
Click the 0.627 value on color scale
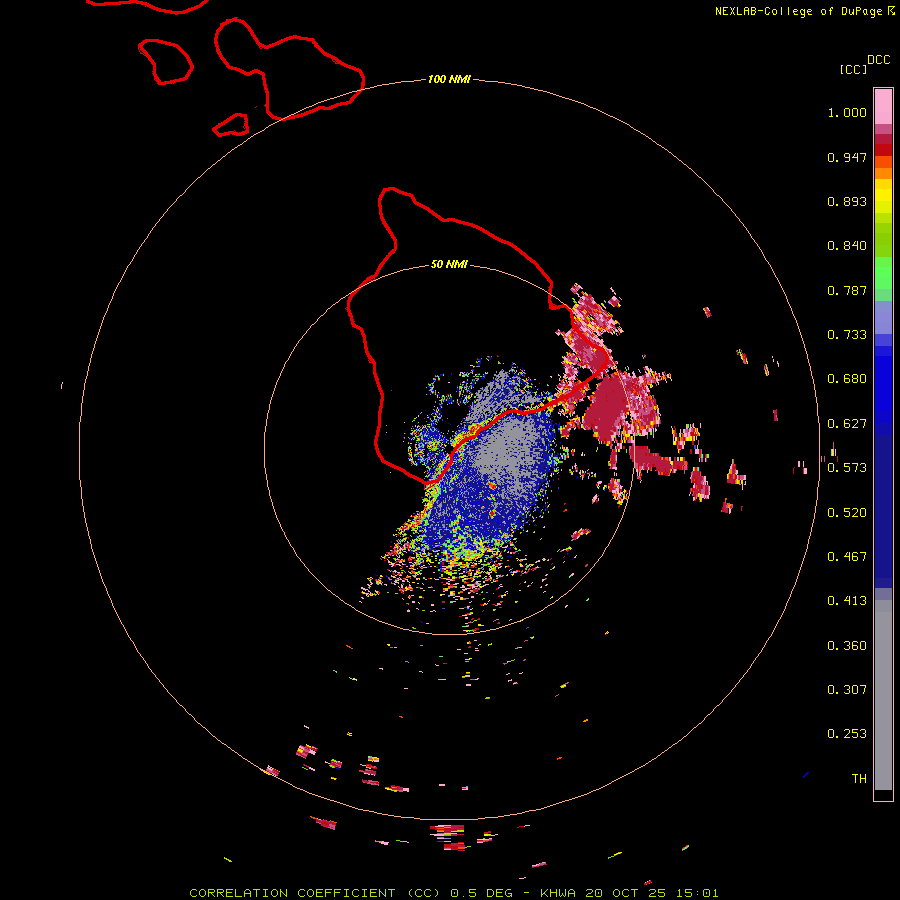[x=847, y=424]
